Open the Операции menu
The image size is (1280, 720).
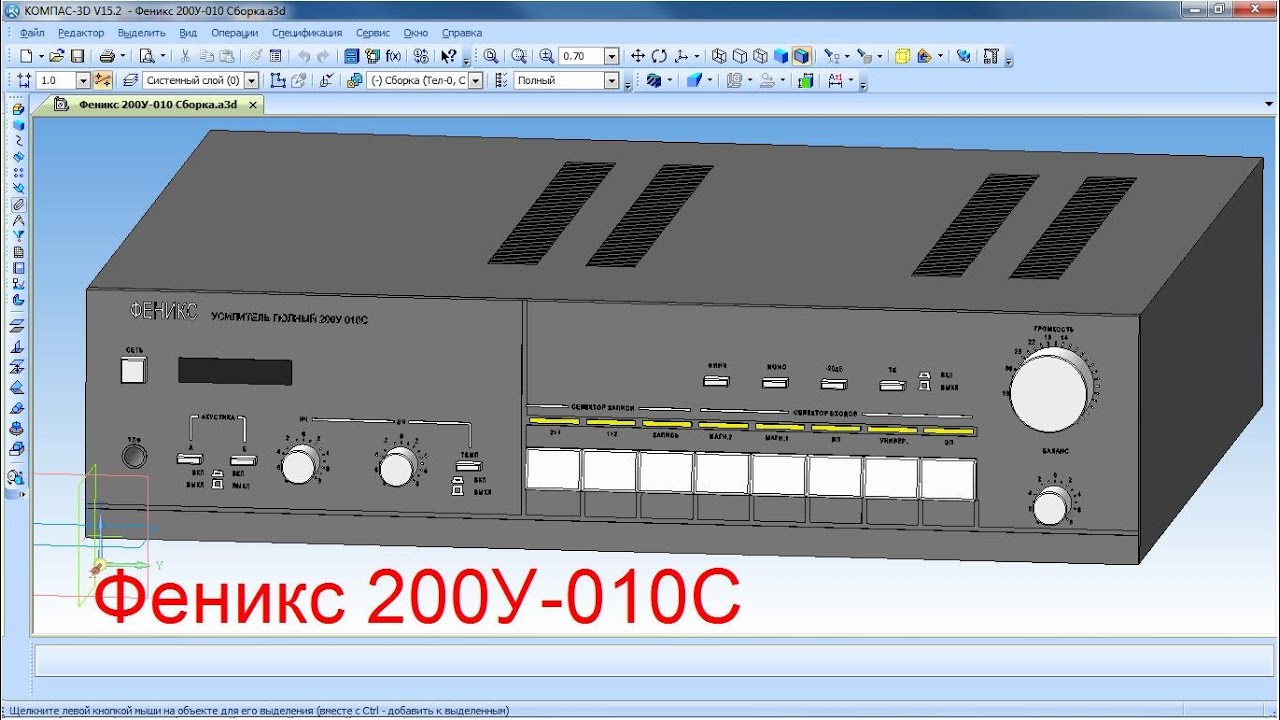(x=235, y=33)
